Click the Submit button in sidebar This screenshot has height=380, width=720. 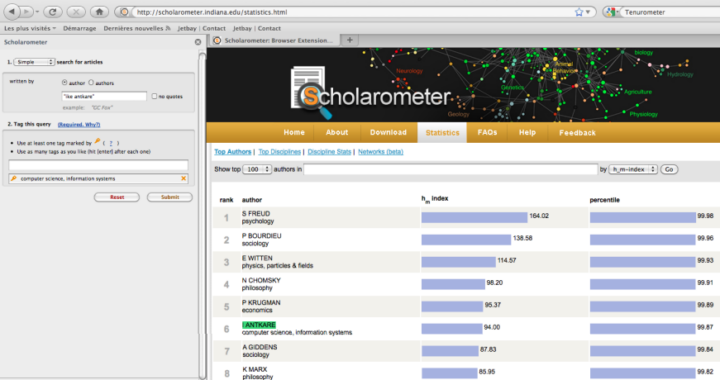pyautogui.click(x=170, y=197)
